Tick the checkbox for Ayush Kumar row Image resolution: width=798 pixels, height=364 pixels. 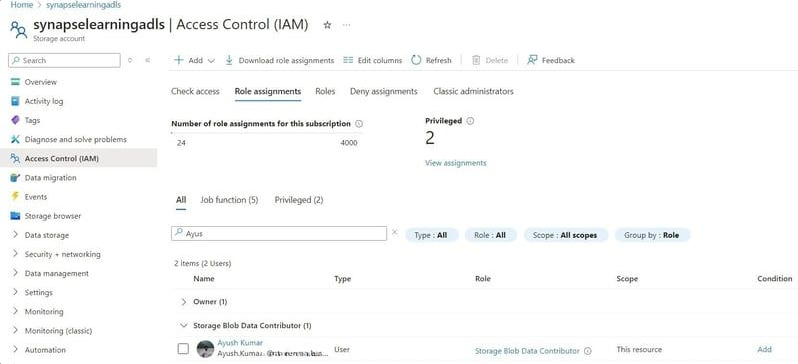click(183, 349)
